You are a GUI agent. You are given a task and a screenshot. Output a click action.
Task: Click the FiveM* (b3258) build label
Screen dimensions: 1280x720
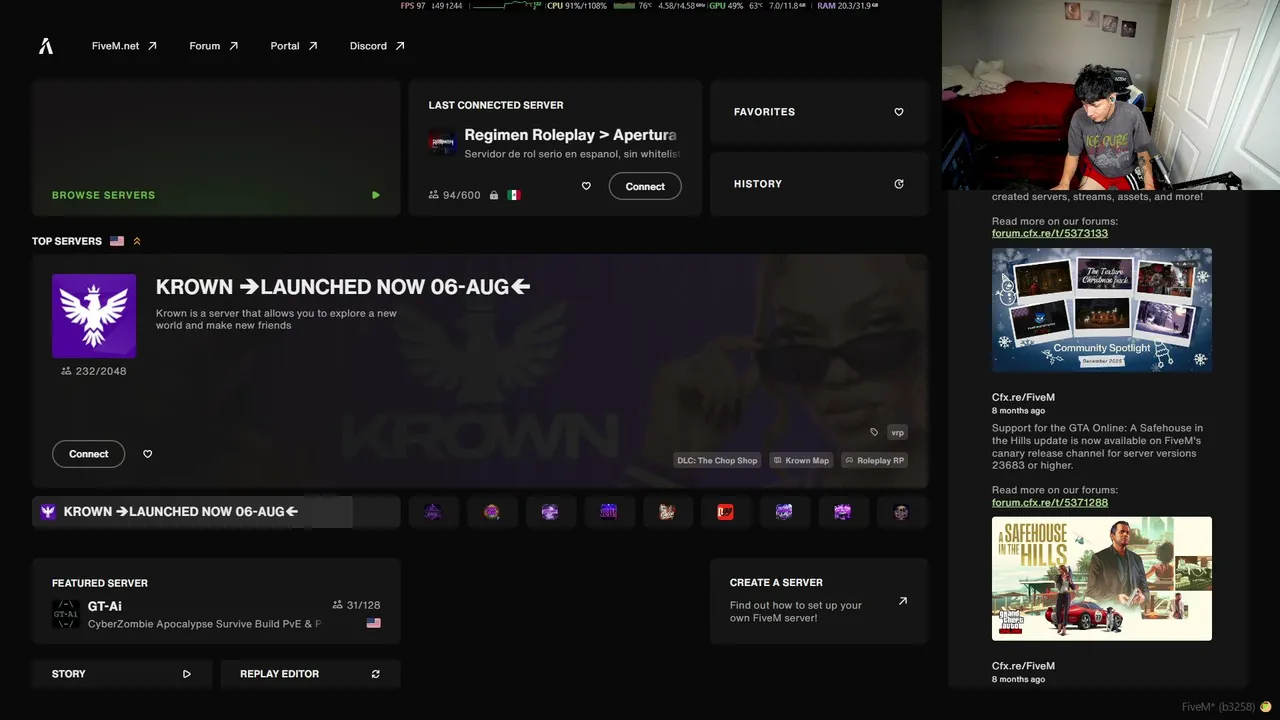coord(1218,707)
